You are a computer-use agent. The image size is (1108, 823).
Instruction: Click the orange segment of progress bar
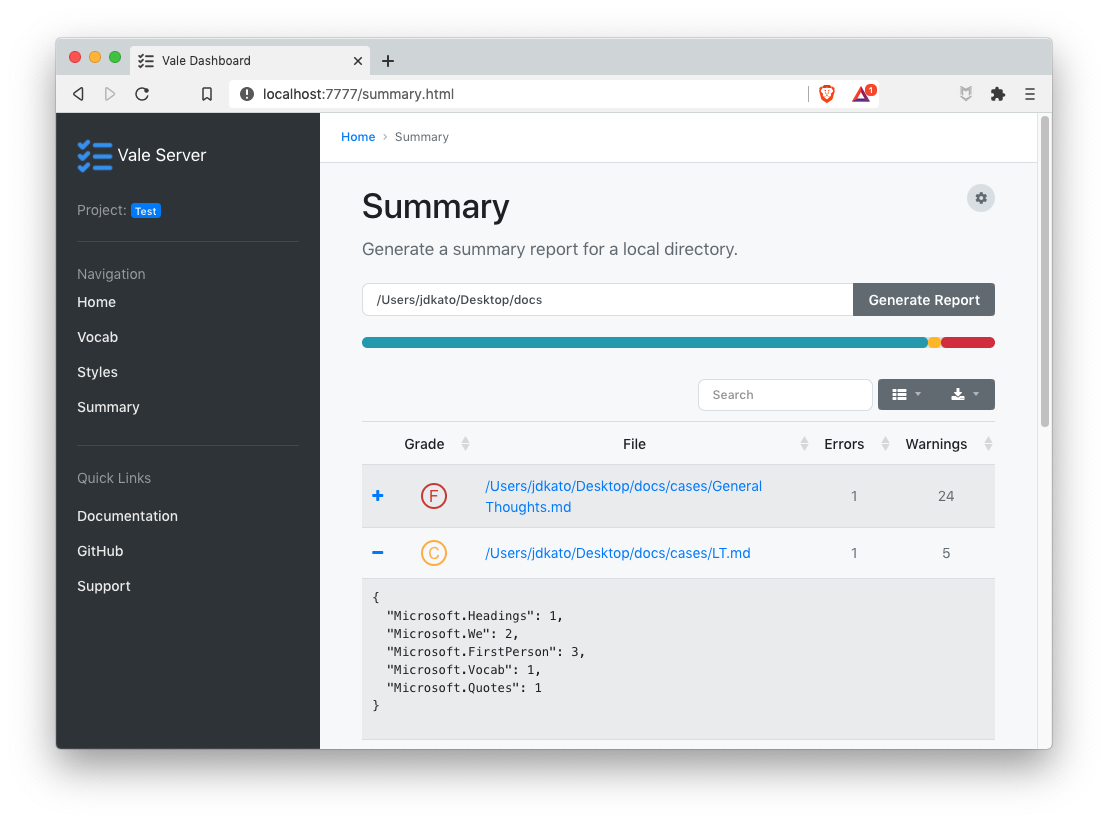tap(934, 343)
